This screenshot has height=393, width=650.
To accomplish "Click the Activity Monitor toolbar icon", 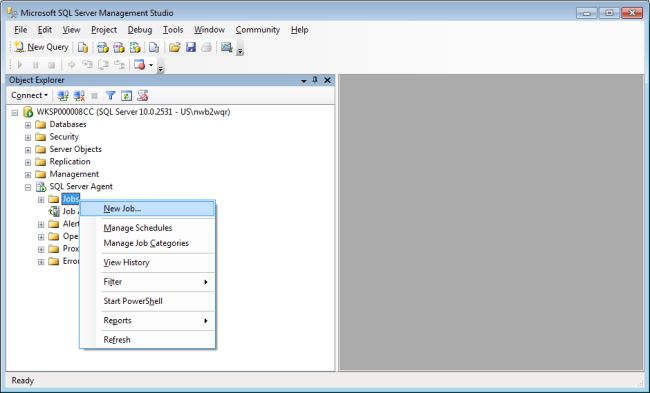I will (226, 48).
